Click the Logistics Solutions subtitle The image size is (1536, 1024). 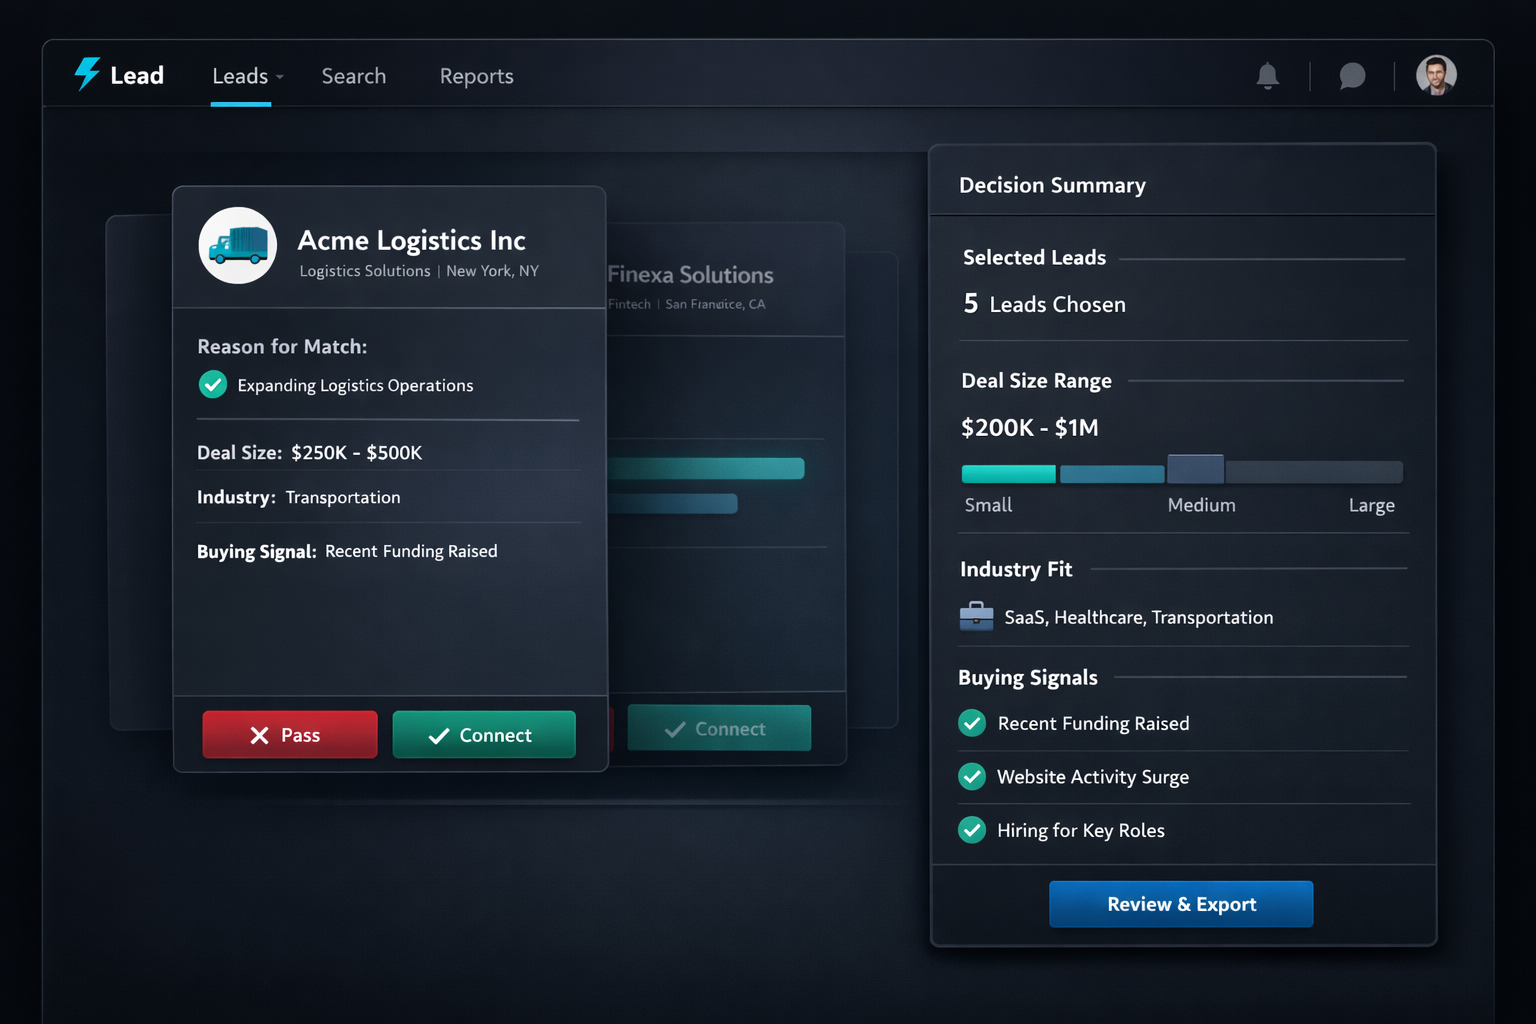365,271
